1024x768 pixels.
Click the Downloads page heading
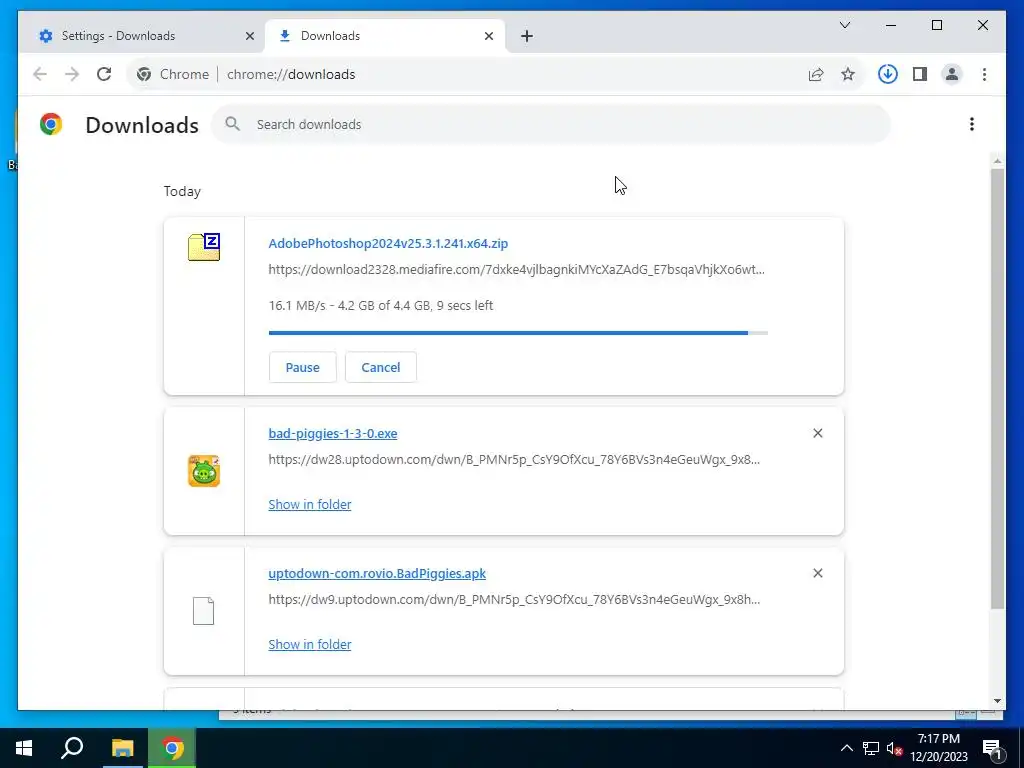[142, 125]
